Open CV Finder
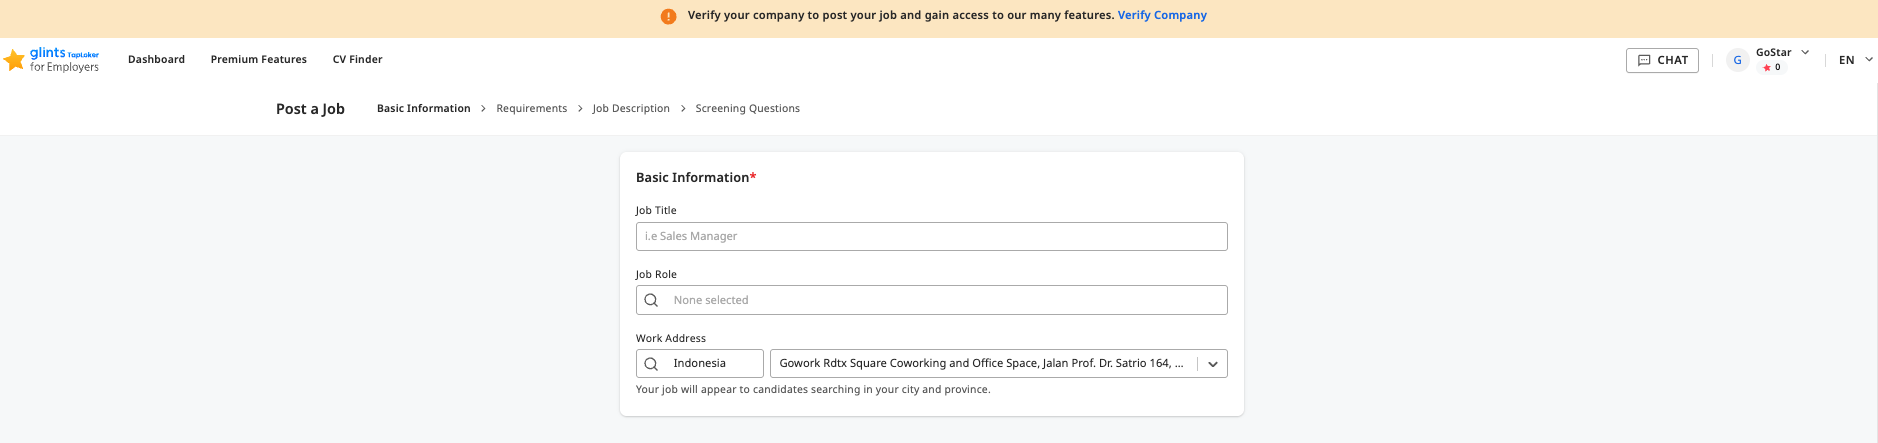Viewport: 1878px width, 443px height. (358, 60)
